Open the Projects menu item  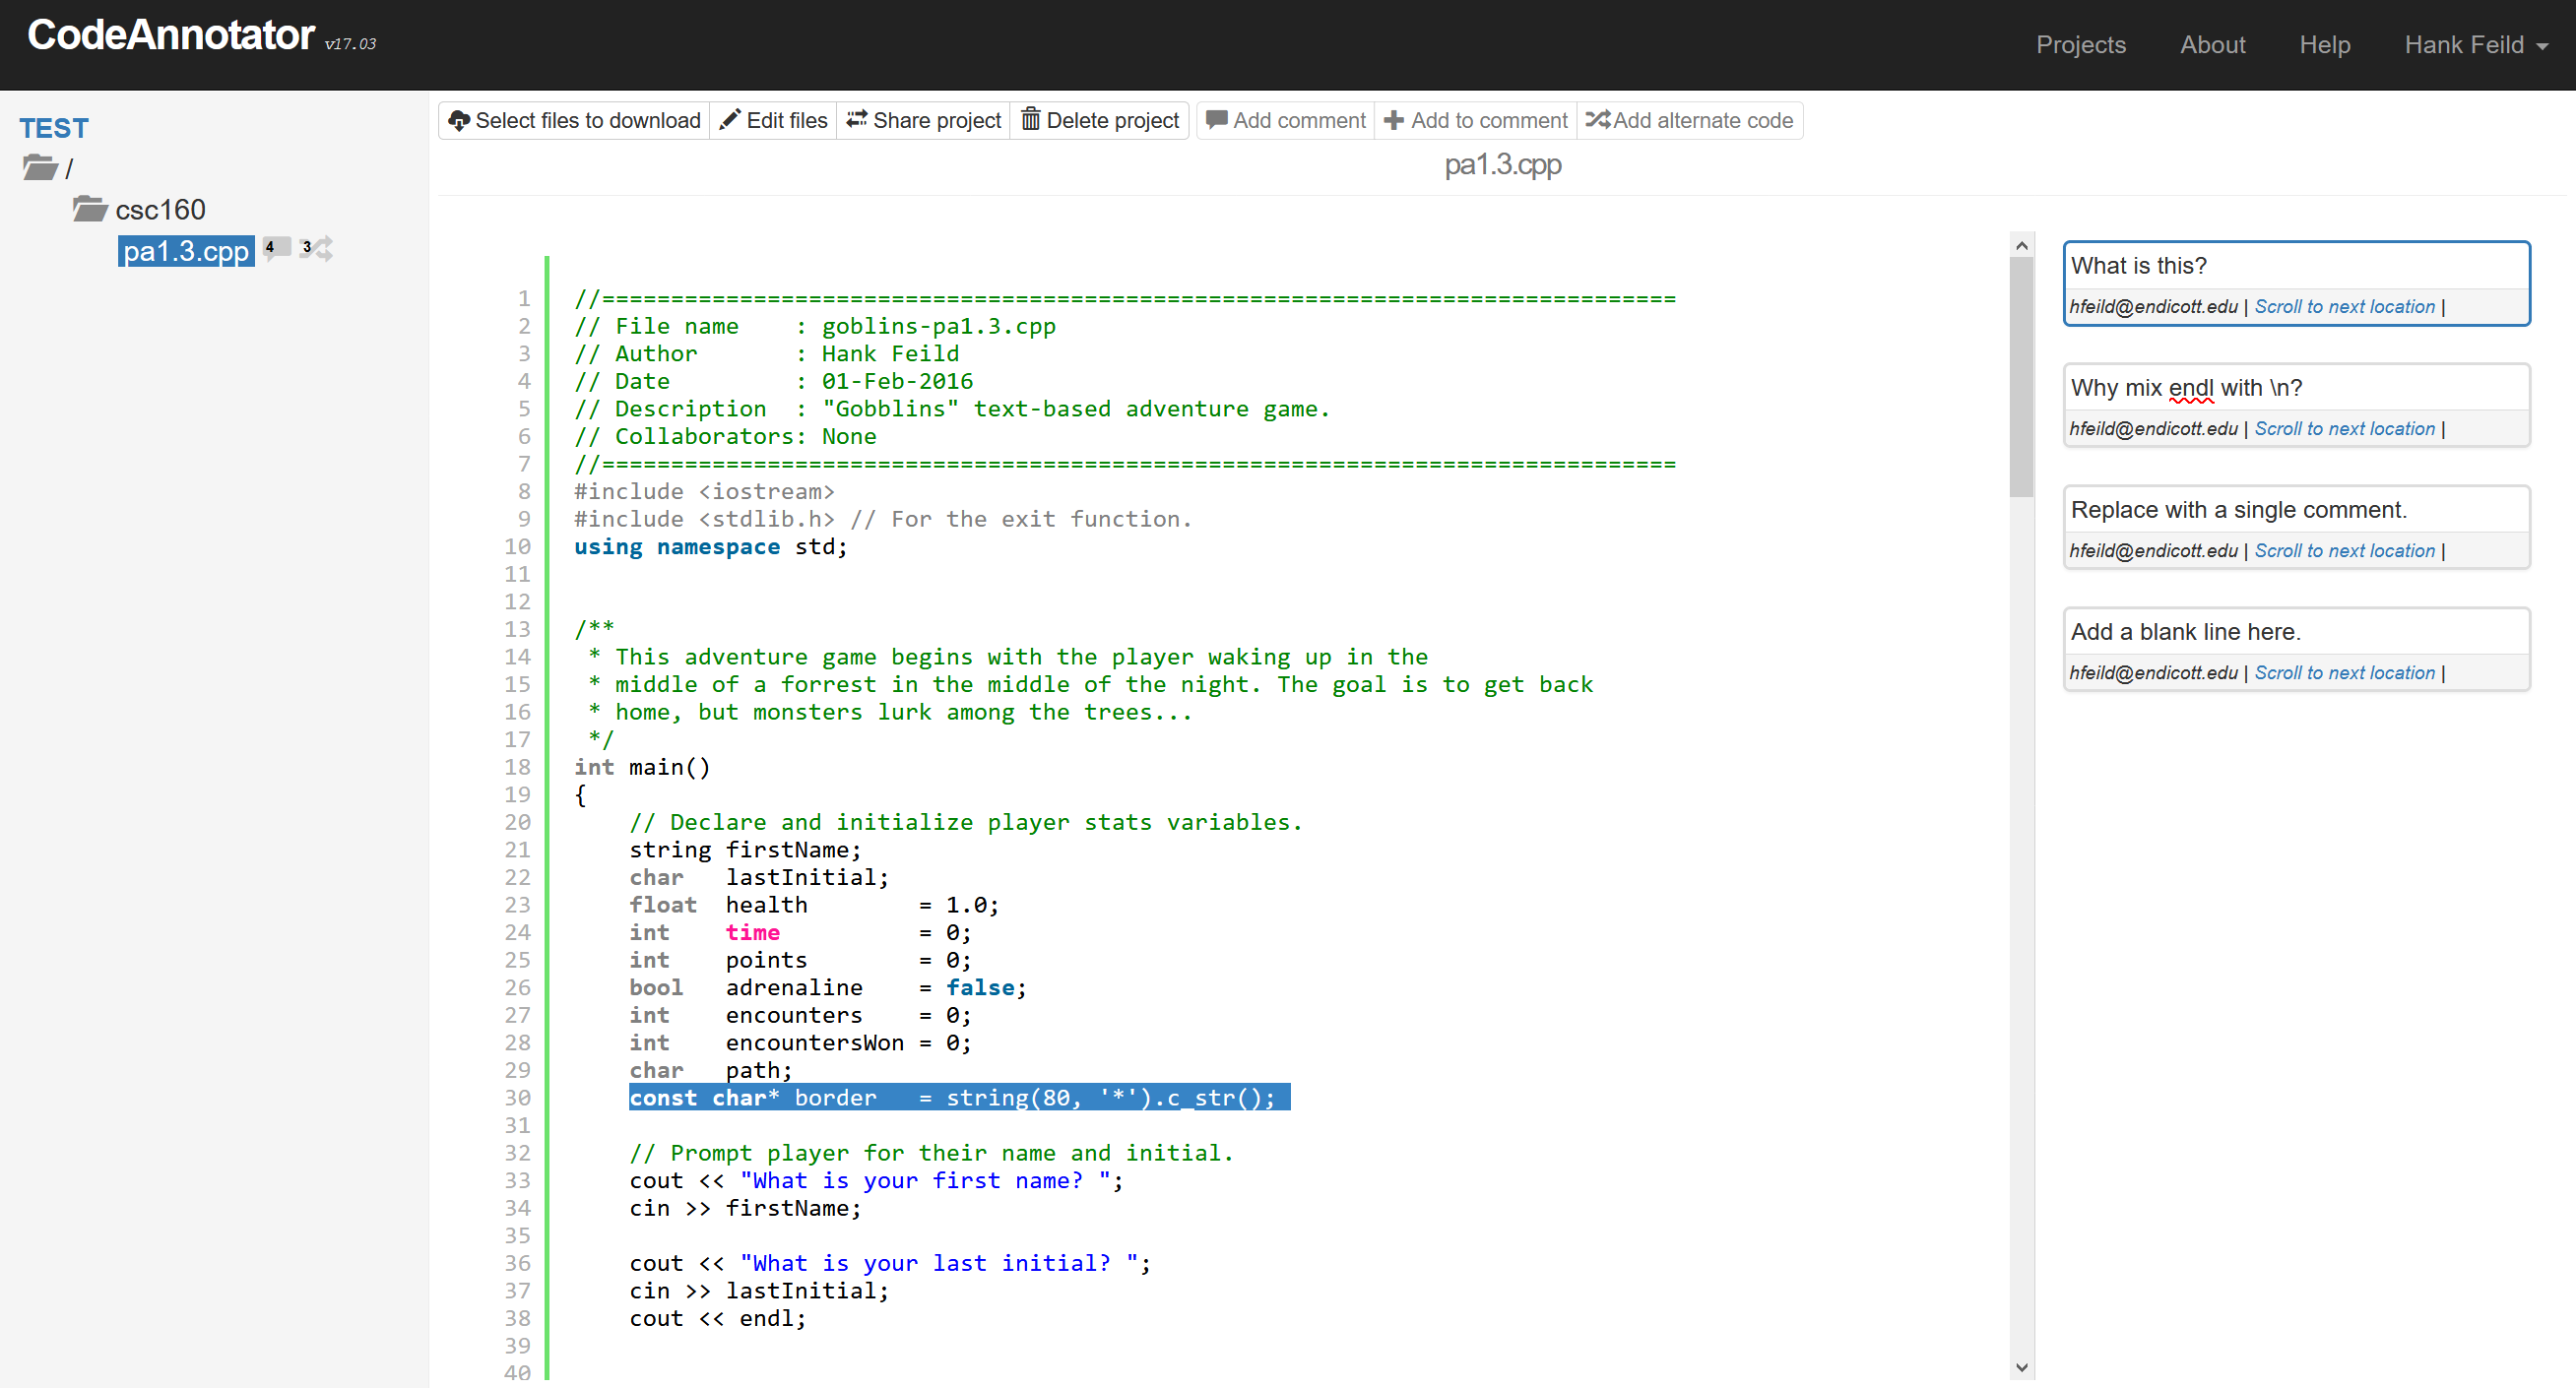click(x=2080, y=45)
